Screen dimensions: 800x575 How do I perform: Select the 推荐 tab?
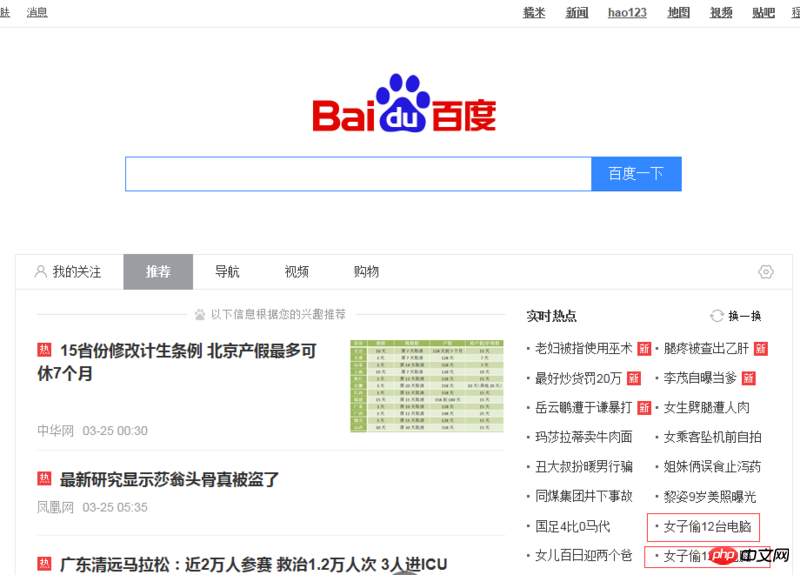tap(158, 271)
